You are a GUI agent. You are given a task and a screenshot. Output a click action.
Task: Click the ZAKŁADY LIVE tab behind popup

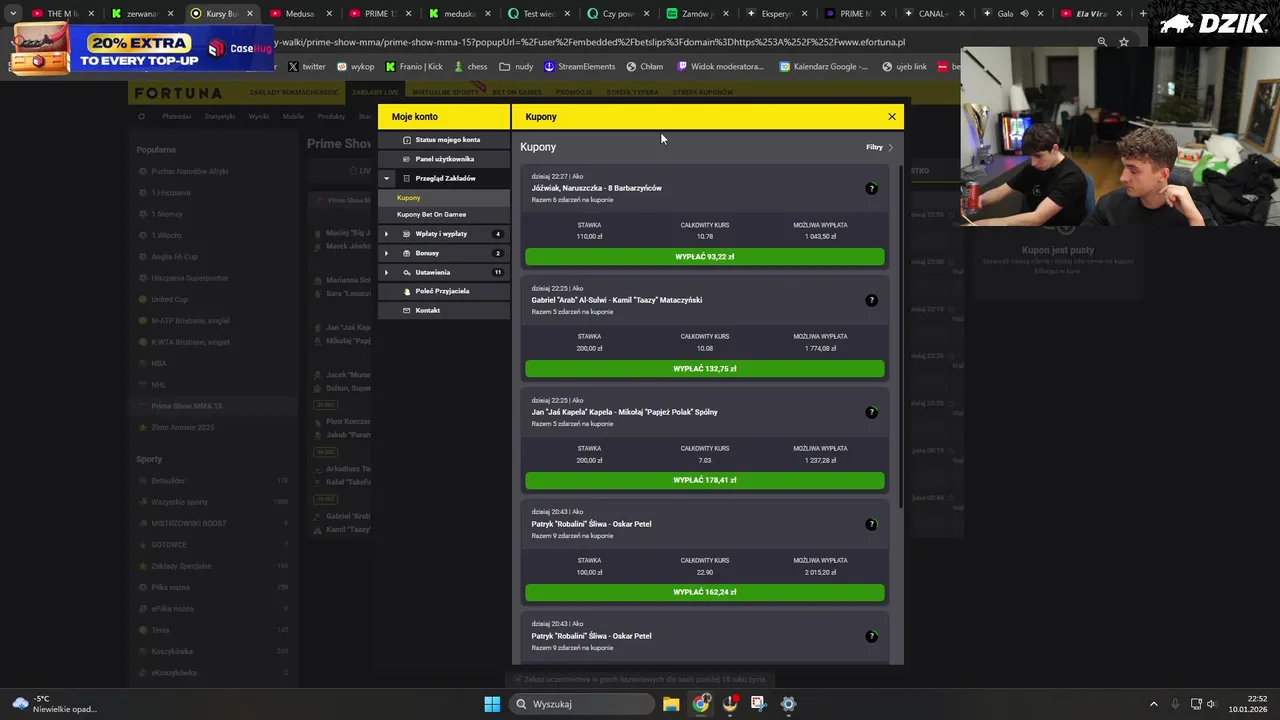(375, 93)
